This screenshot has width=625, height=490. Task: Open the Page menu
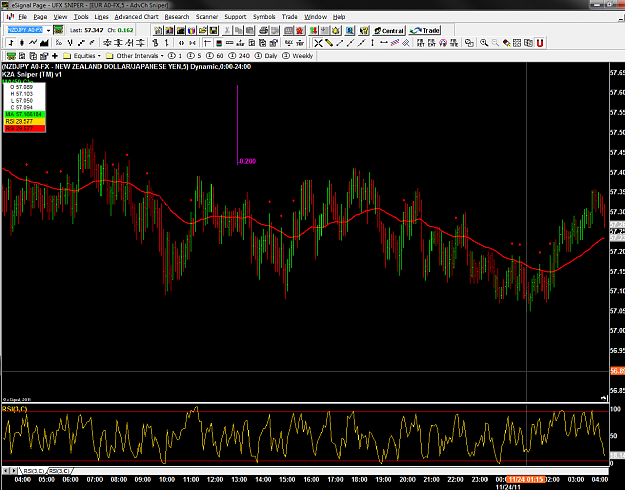40,17
